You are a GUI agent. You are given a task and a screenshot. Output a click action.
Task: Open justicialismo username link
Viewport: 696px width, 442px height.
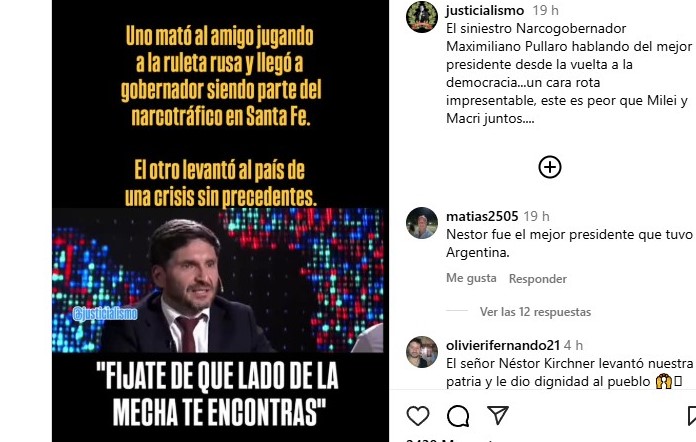click(485, 10)
